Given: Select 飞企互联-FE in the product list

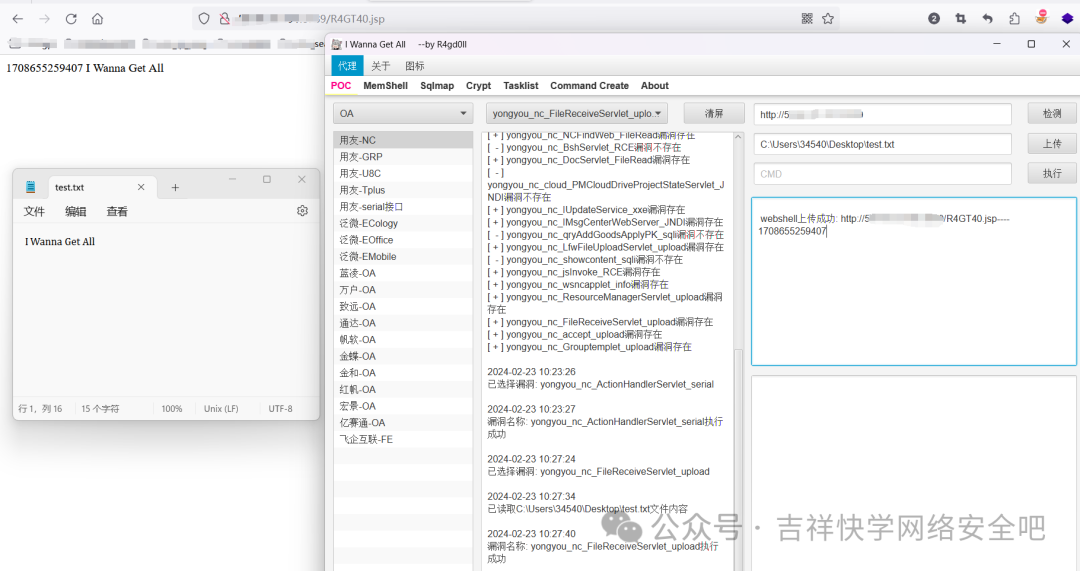Looking at the screenshot, I should [x=403, y=439].
